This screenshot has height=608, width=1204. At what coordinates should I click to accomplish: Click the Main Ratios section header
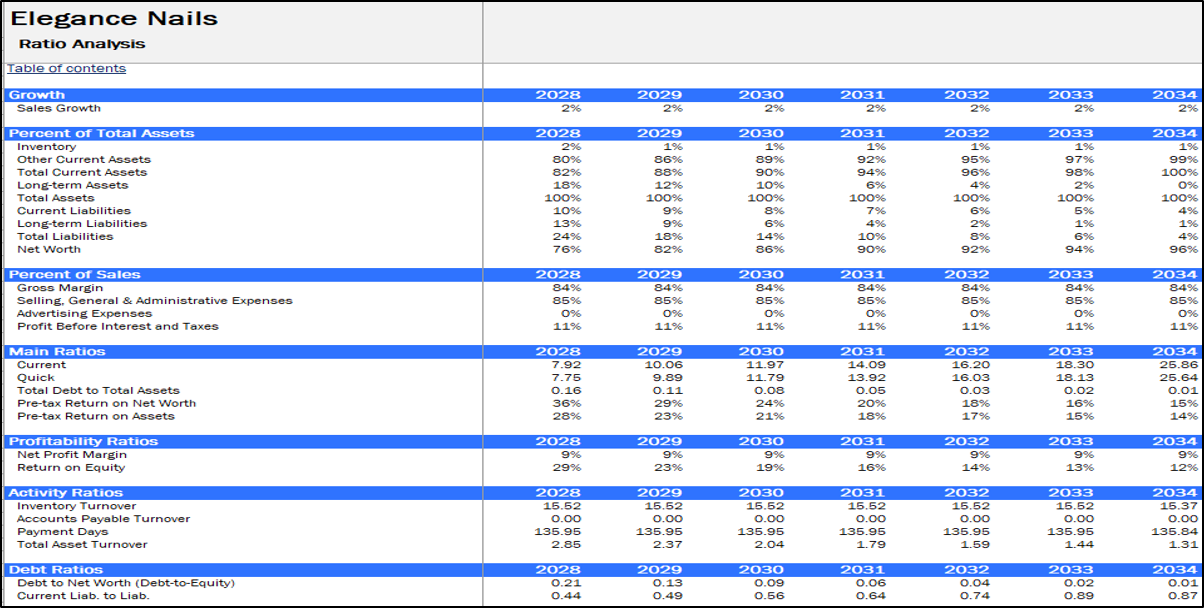tap(57, 351)
